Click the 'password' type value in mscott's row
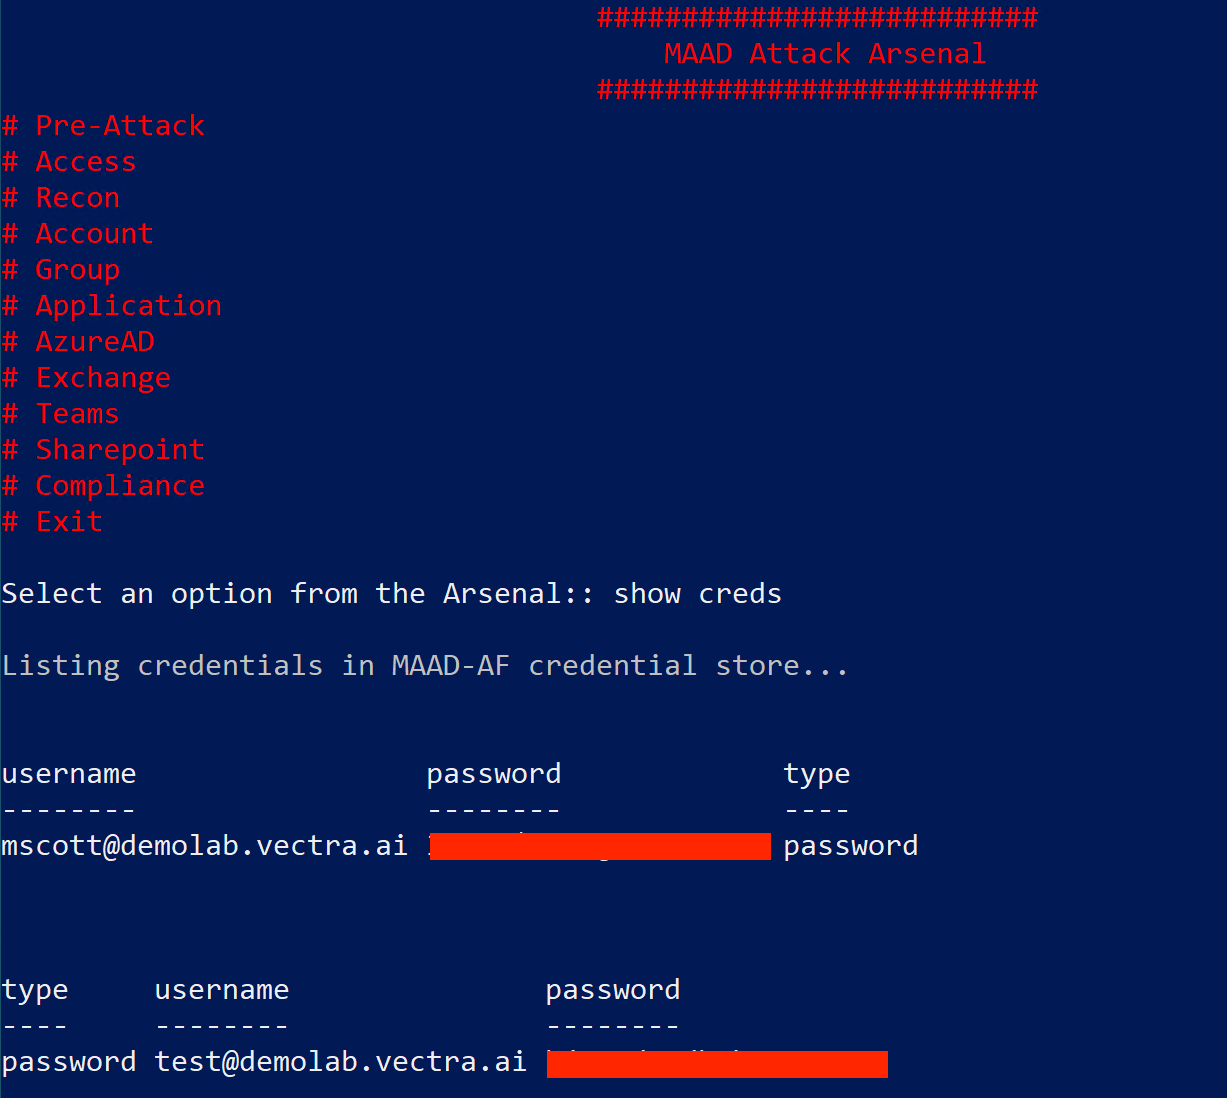 [x=850, y=846]
